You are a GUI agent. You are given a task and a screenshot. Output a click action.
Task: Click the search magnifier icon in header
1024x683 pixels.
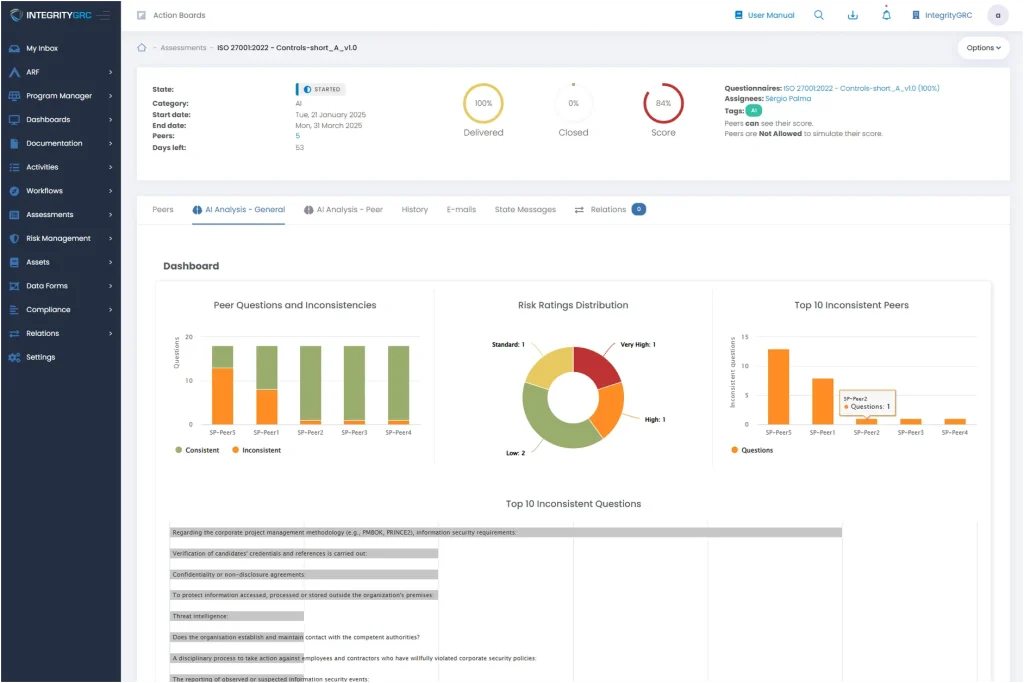tap(819, 15)
